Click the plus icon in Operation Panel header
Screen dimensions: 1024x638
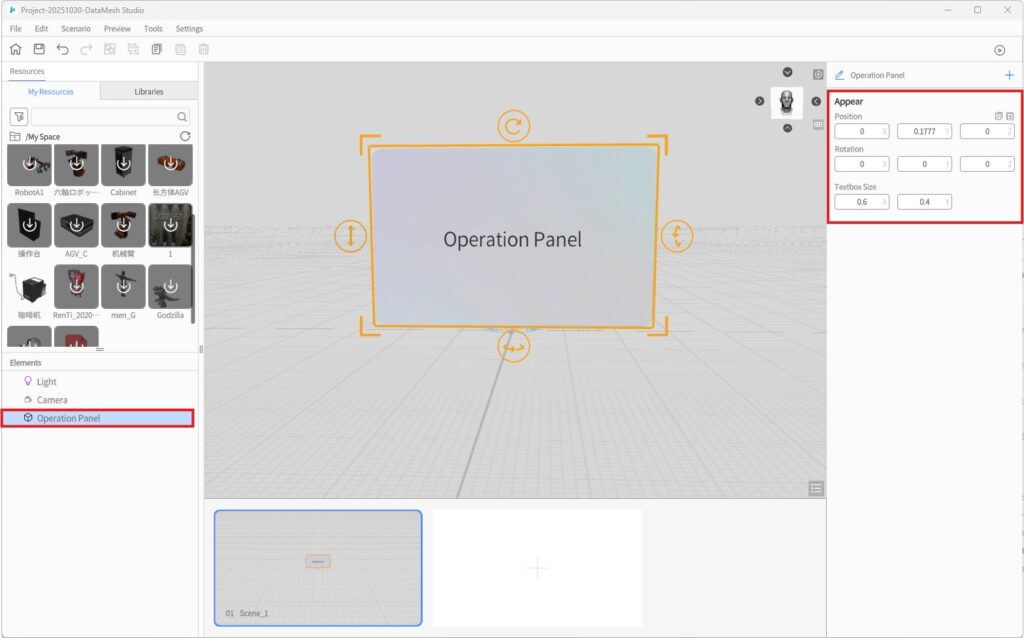click(1009, 75)
